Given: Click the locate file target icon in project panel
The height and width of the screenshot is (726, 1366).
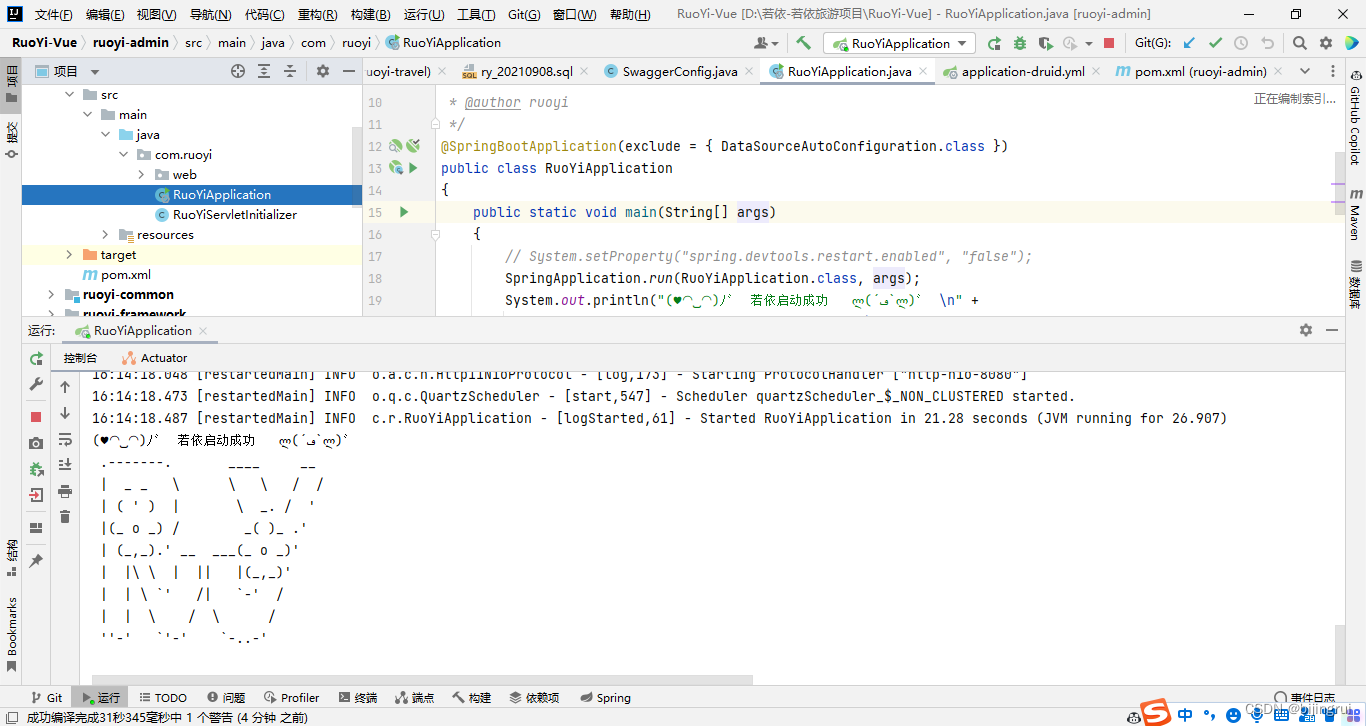Looking at the screenshot, I should coord(238,71).
